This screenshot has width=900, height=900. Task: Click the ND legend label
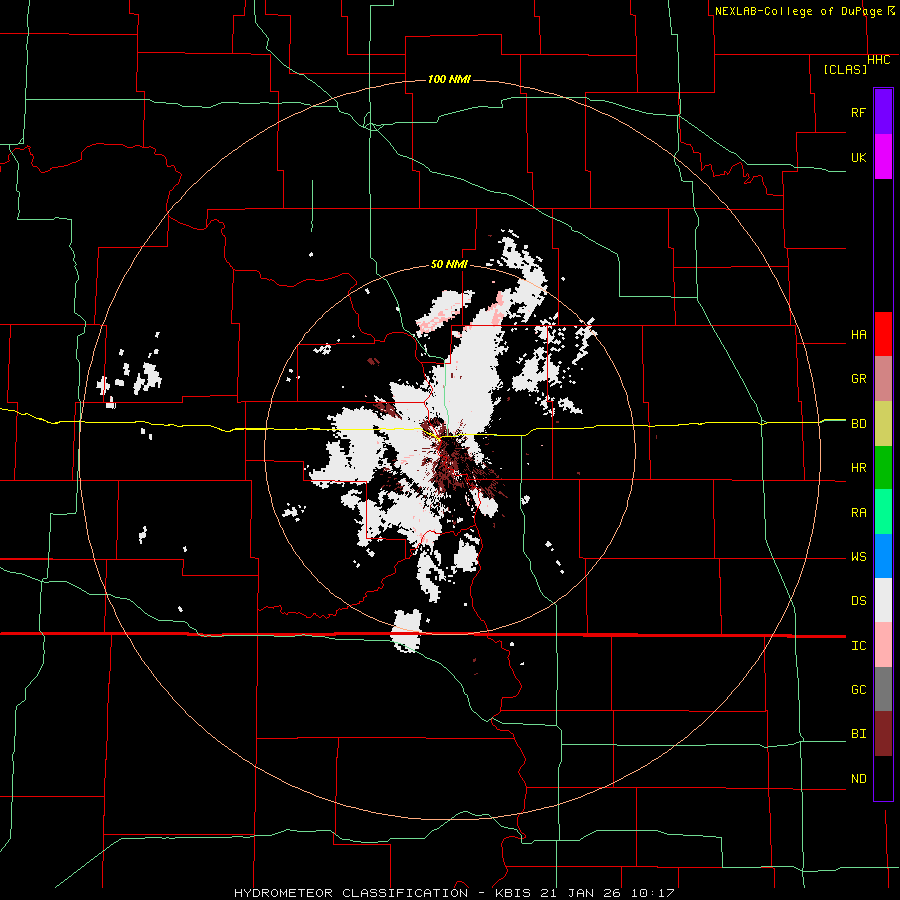coord(858,779)
